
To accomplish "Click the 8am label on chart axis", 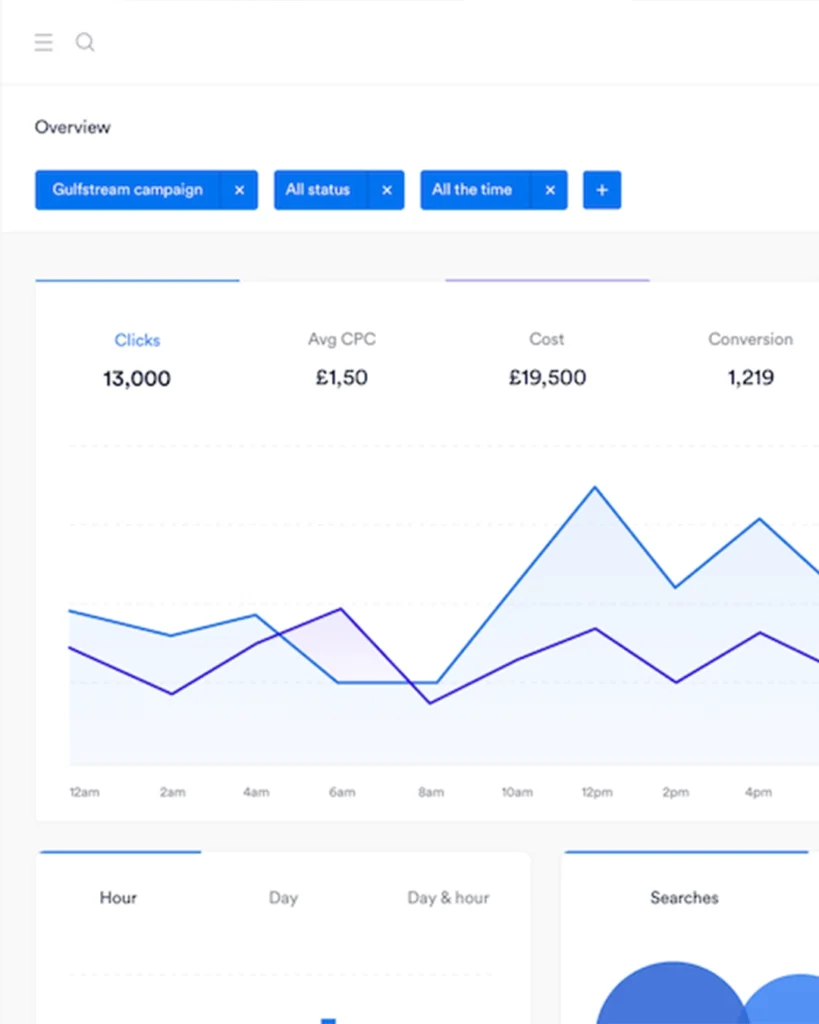I will (431, 792).
